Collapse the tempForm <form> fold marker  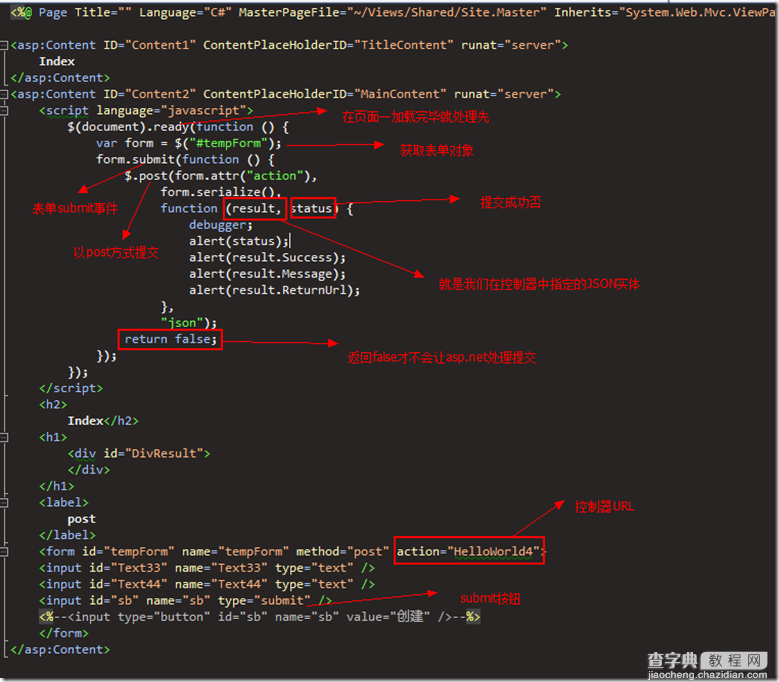coord(3,552)
